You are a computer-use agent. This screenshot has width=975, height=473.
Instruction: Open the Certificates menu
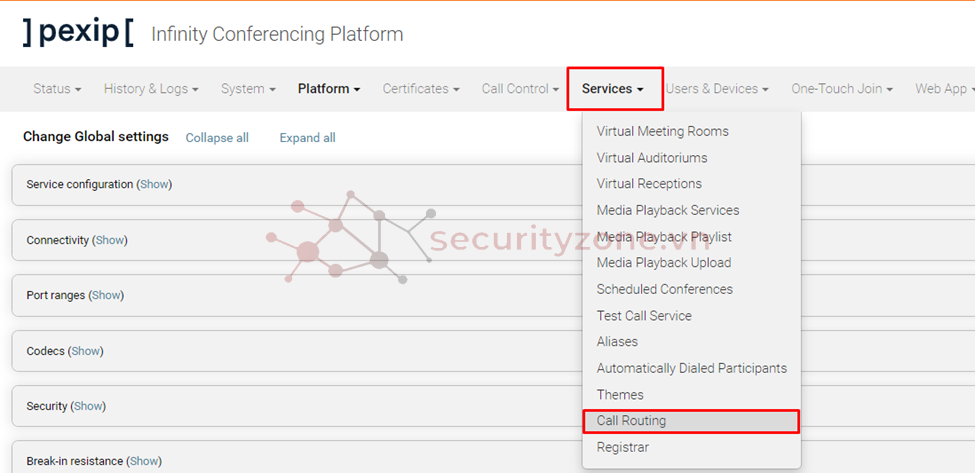421,89
